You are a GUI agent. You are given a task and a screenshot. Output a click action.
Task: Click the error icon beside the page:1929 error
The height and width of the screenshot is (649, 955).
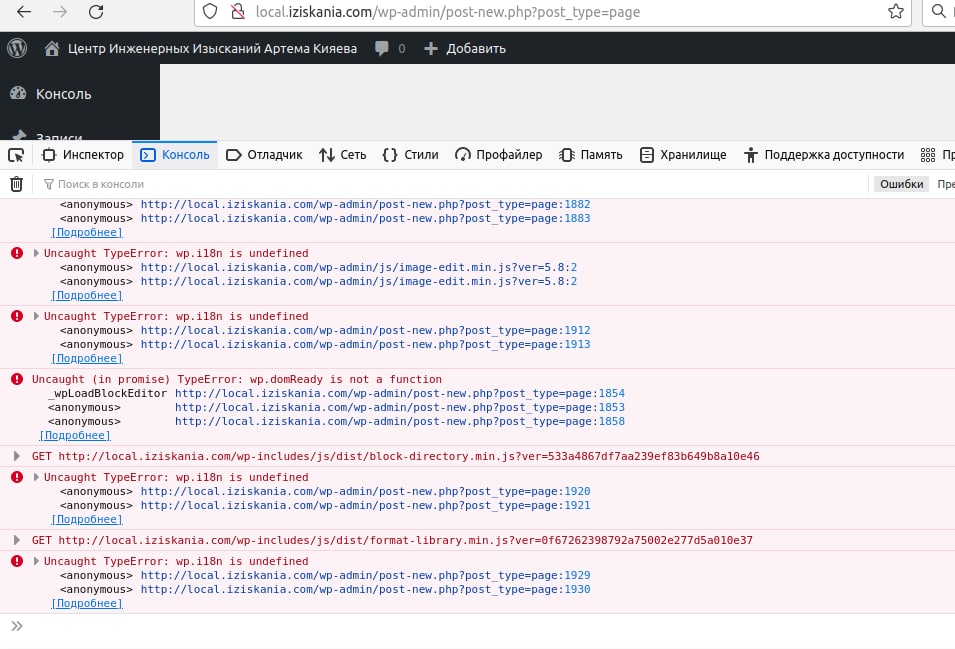click(17, 561)
